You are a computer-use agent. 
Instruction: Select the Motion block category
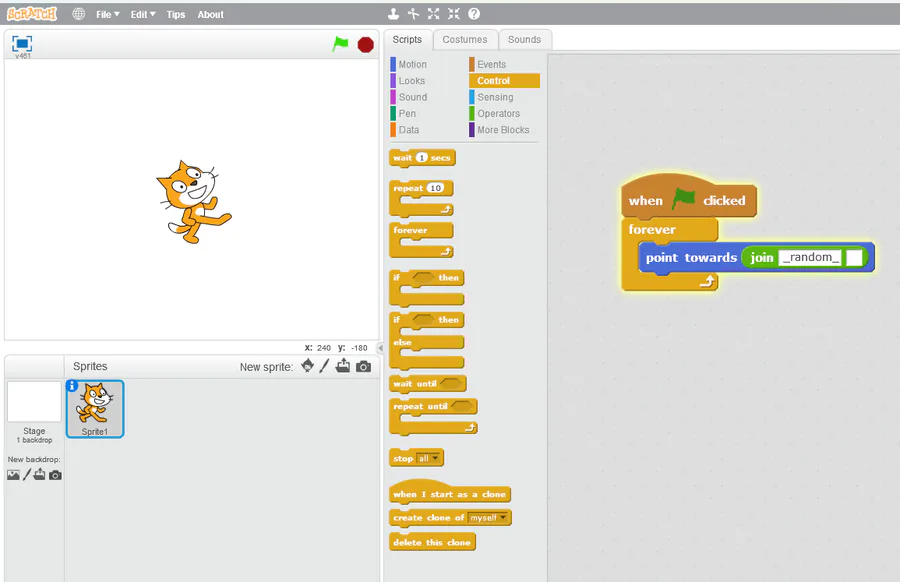coord(413,64)
